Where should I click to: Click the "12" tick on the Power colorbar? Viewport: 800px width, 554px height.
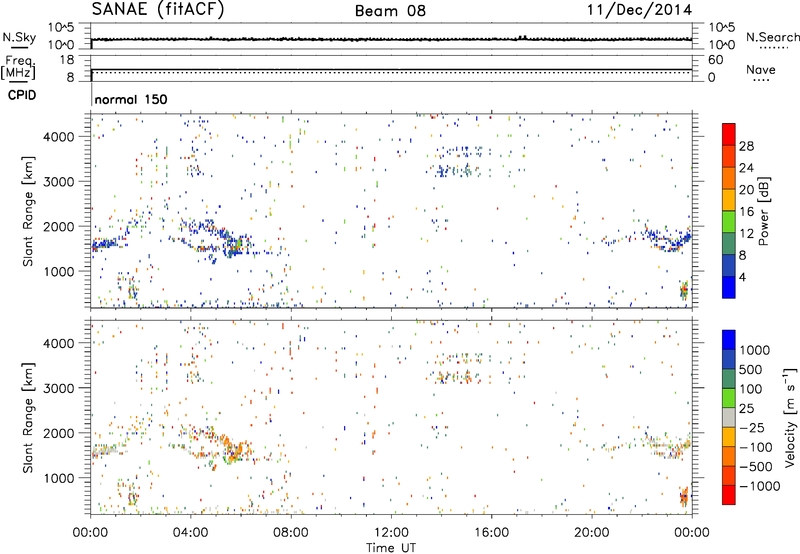coord(746,234)
